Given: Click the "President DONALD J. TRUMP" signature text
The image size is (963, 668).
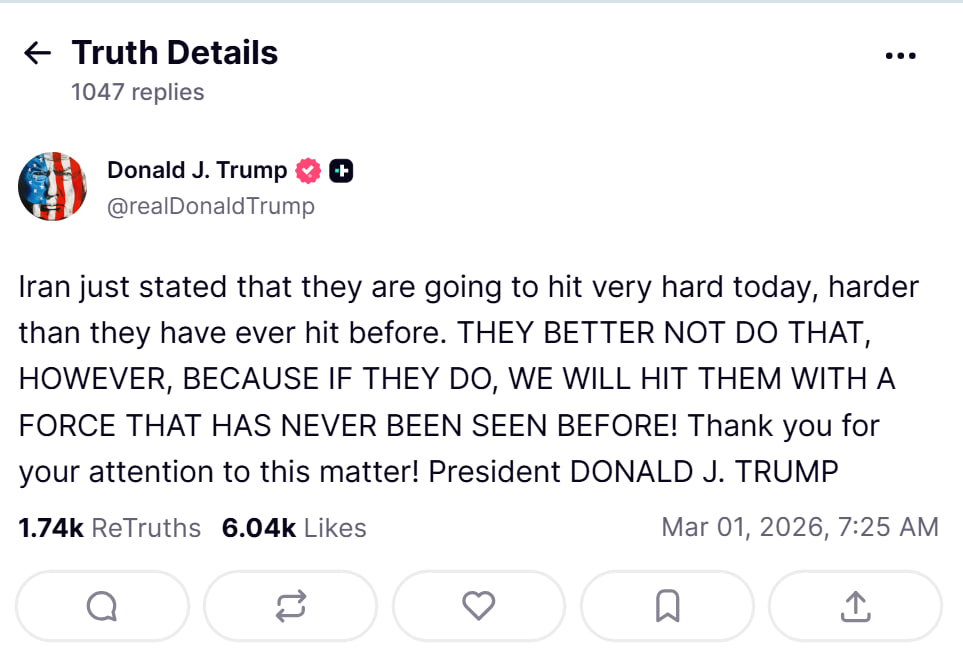Looking at the screenshot, I should 633,471.
